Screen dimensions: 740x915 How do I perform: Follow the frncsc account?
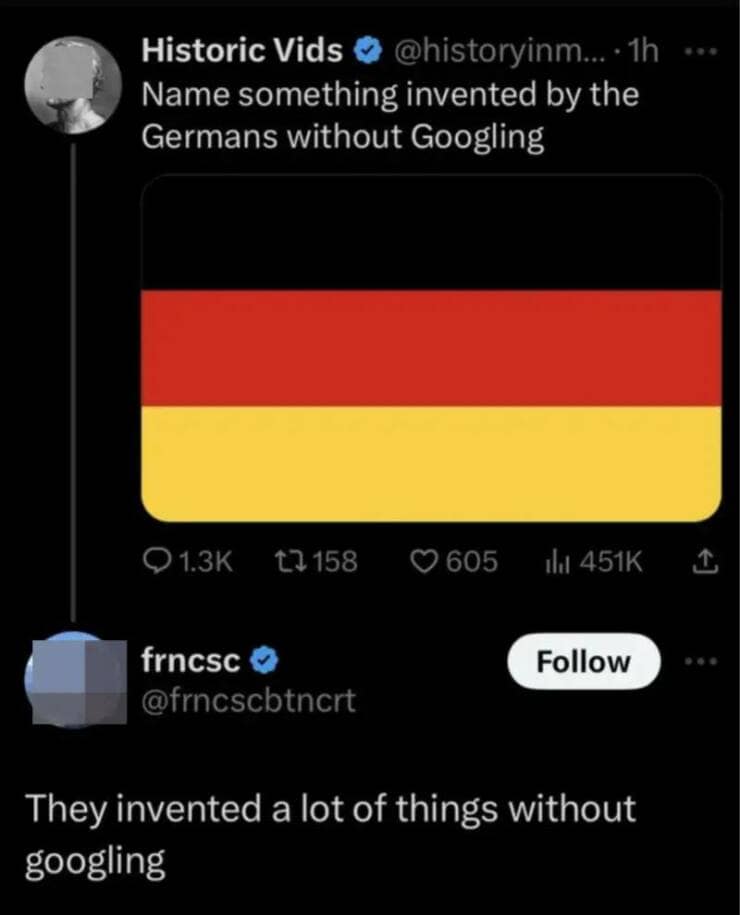point(584,661)
